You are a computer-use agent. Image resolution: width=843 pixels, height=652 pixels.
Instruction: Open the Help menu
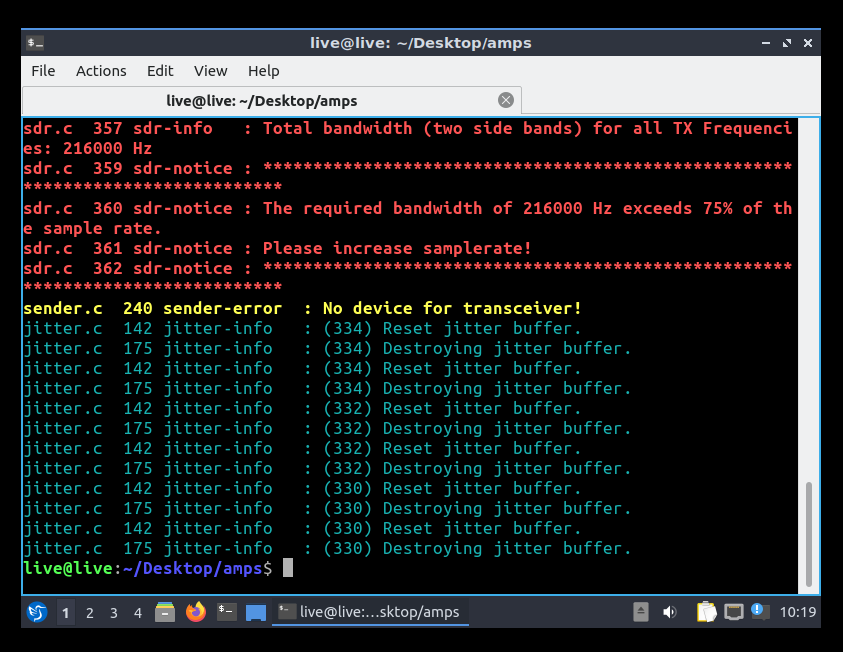263,71
